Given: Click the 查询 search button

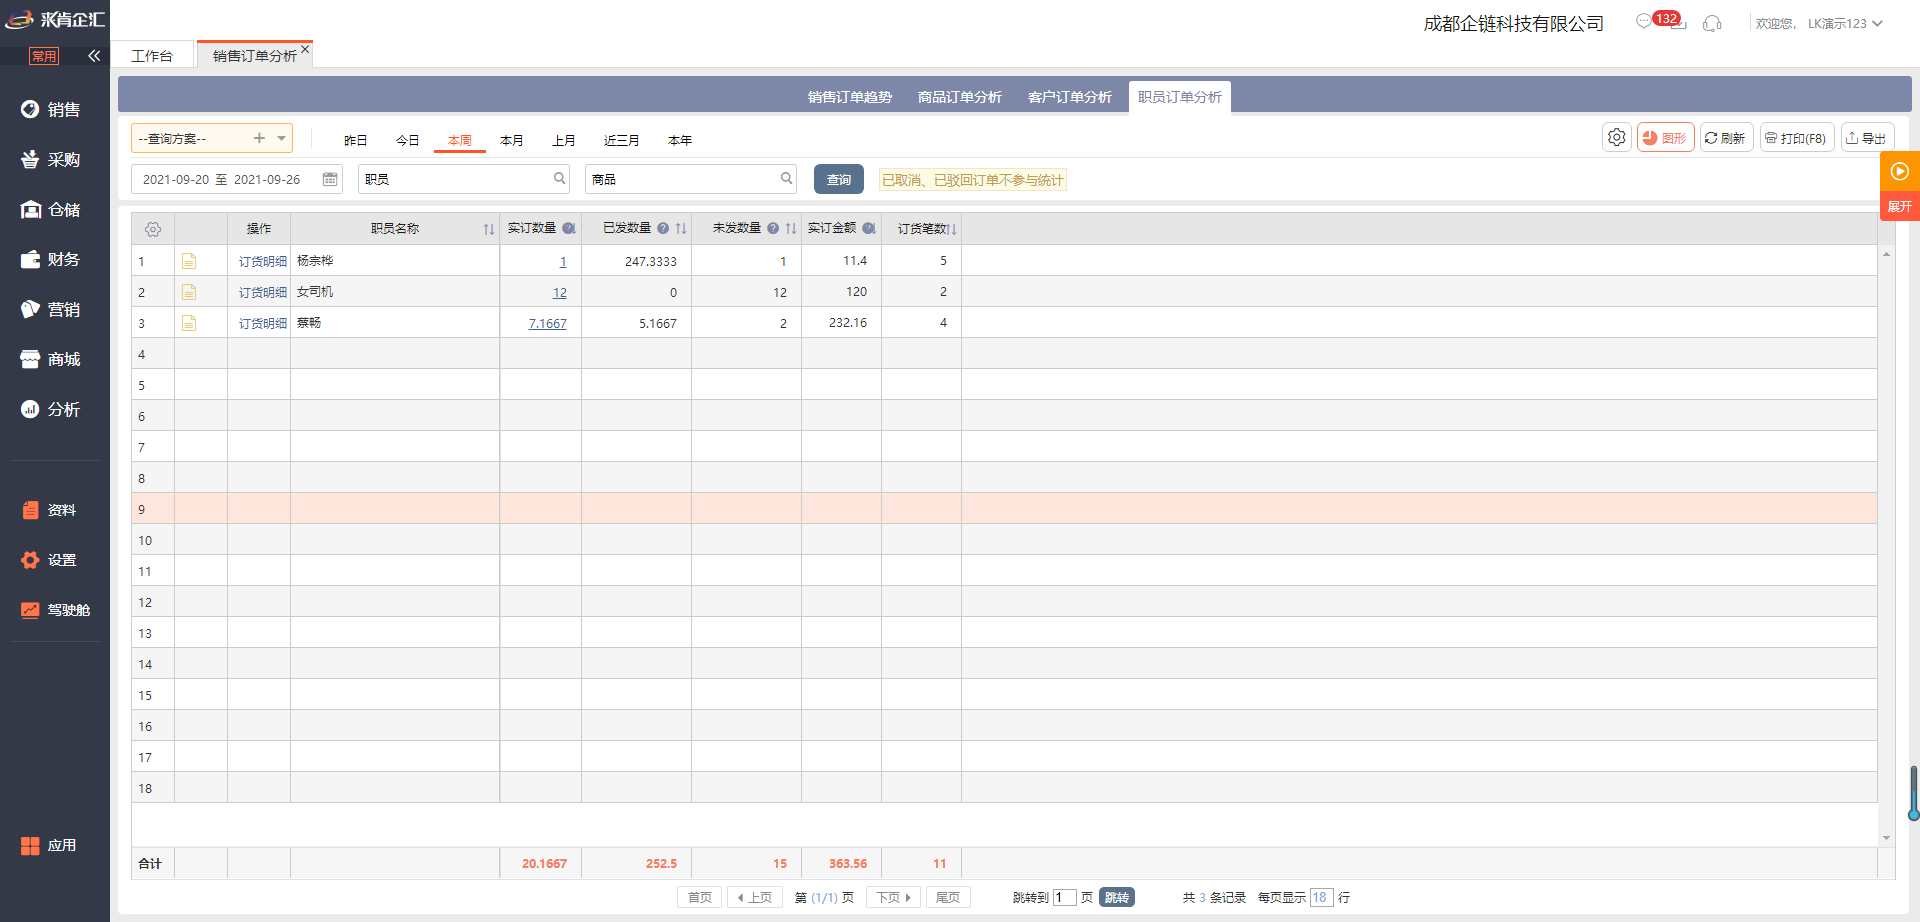Looking at the screenshot, I should tap(838, 179).
